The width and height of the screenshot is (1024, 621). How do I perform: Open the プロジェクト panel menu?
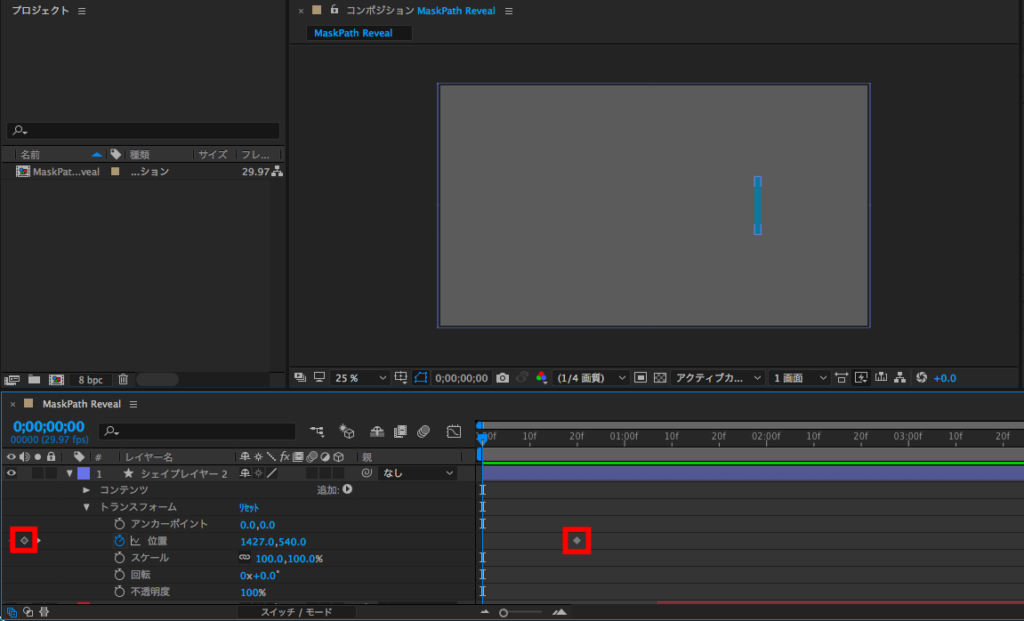point(82,10)
